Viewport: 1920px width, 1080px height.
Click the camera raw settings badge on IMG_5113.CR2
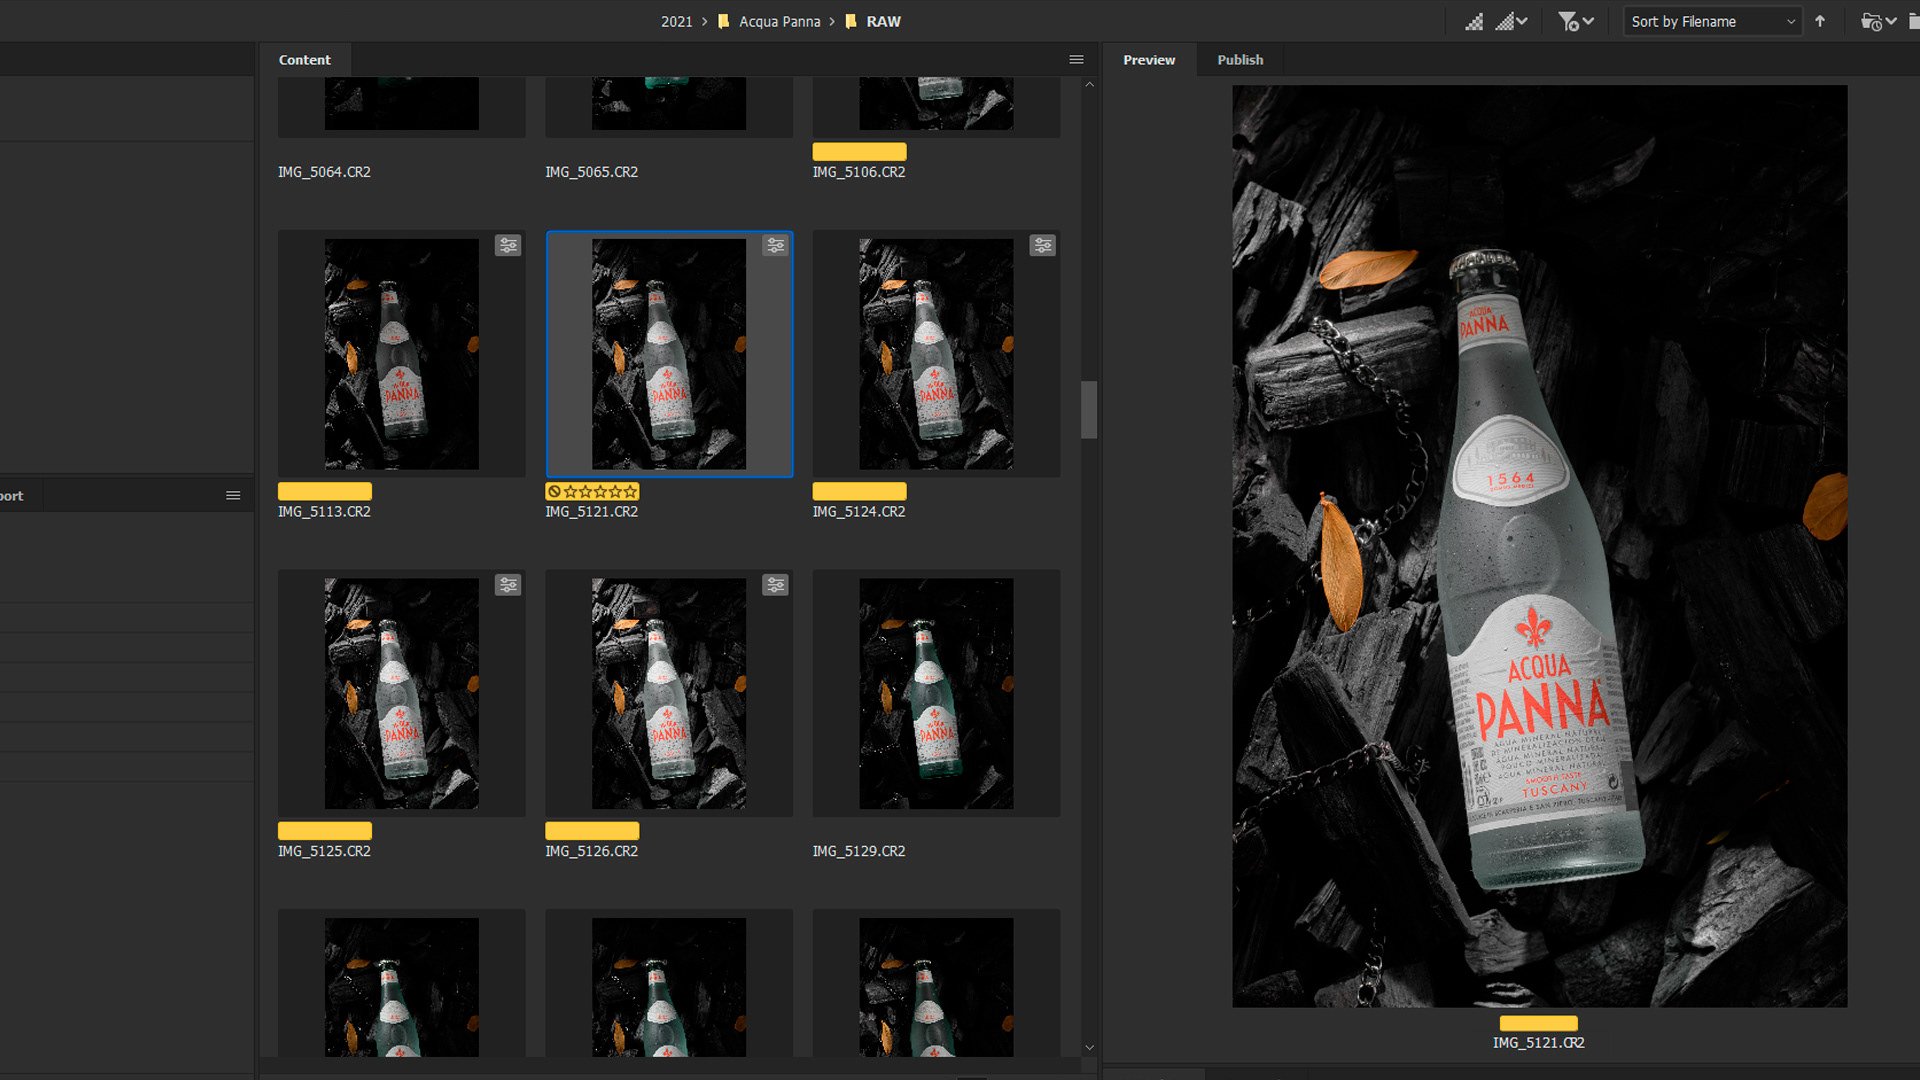click(508, 245)
